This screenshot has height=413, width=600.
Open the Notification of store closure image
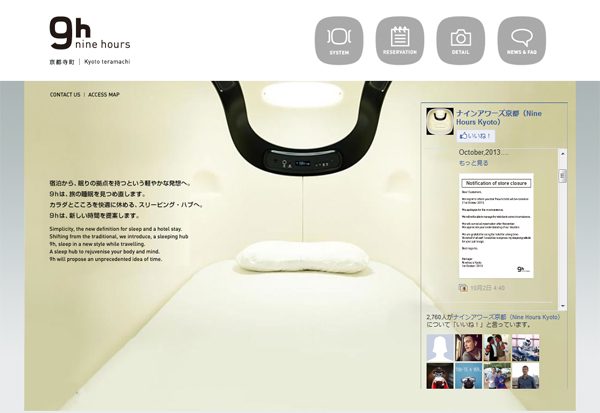[x=496, y=226]
